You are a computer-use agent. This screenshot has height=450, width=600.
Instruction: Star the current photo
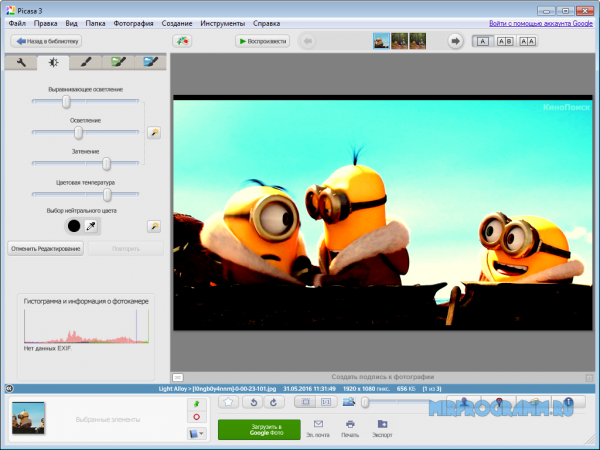[x=228, y=402]
